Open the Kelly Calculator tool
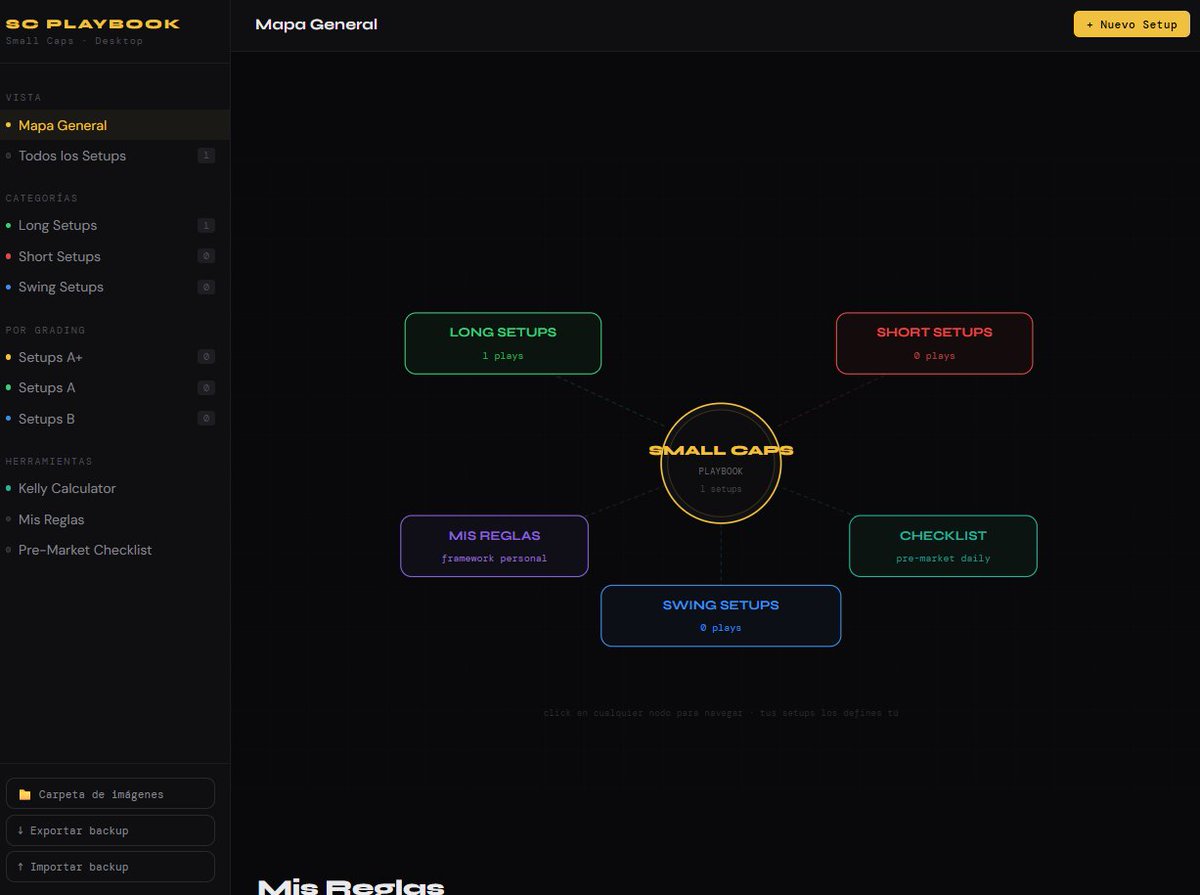Screen dimensions: 1200x895 pos(115,489)
